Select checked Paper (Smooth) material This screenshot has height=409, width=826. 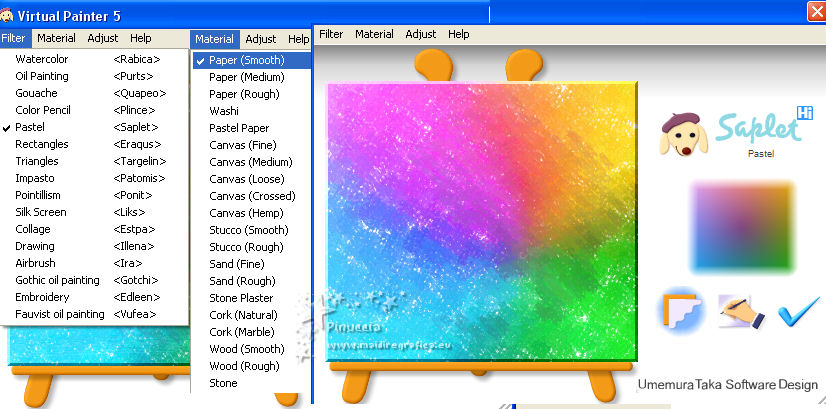coord(251,60)
